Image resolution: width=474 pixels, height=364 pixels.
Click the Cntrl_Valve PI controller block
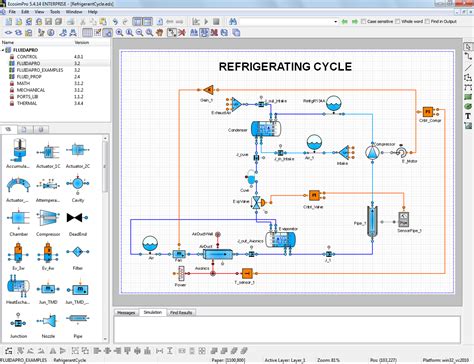click(314, 195)
